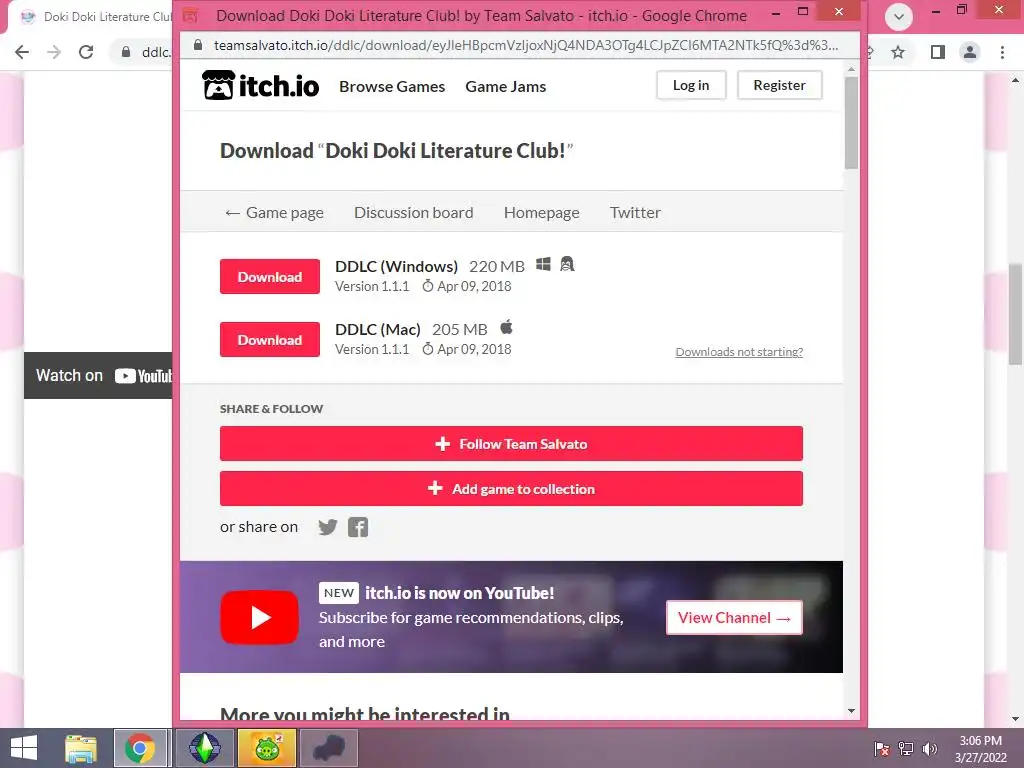Click main Chrome window scrollbar thumb
Image resolution: width=1024 pixels, height=768 pixels.
(x=1015, y=314)
